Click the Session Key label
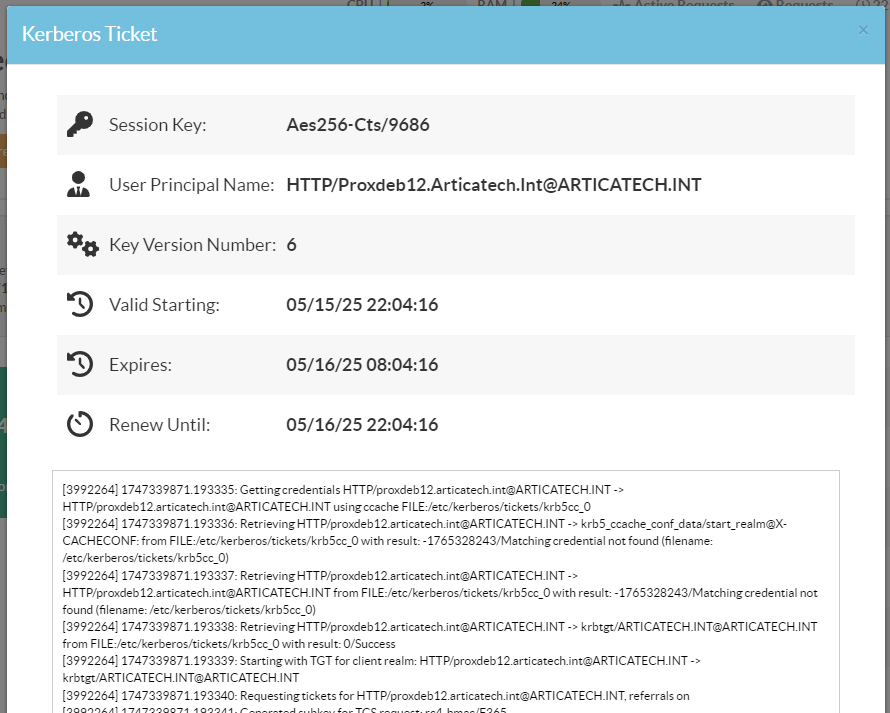Image resolution: width=890 pixels, height=713 pixels. click(157, 125)
